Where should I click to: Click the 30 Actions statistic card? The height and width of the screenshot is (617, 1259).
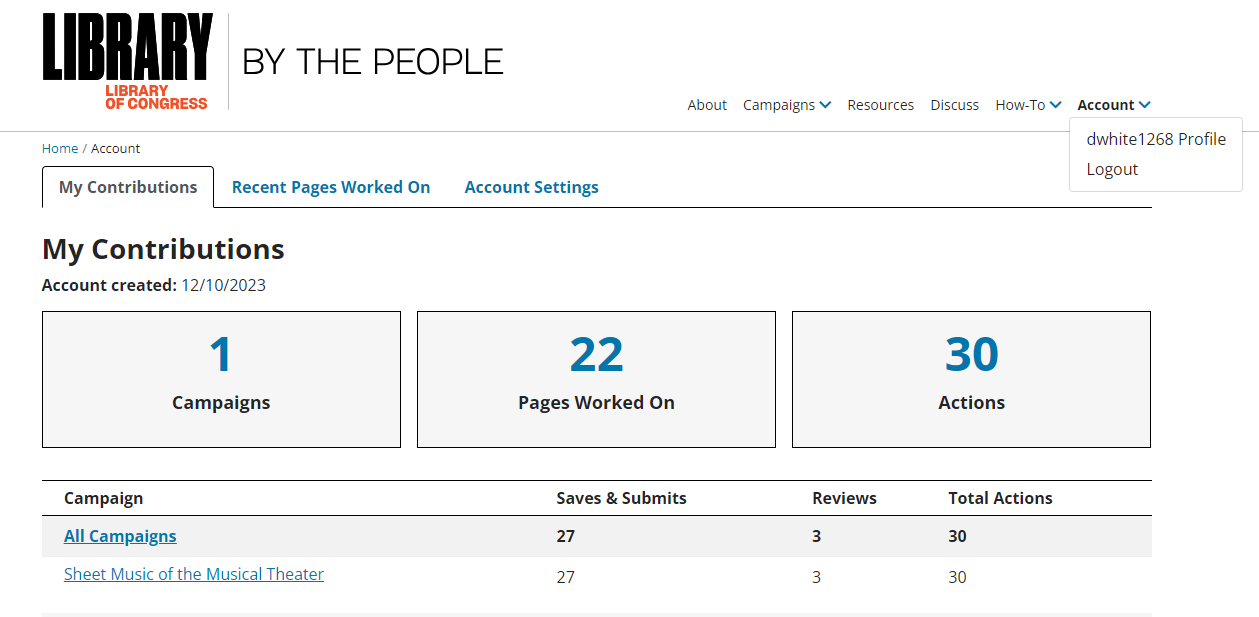point(971,379)
